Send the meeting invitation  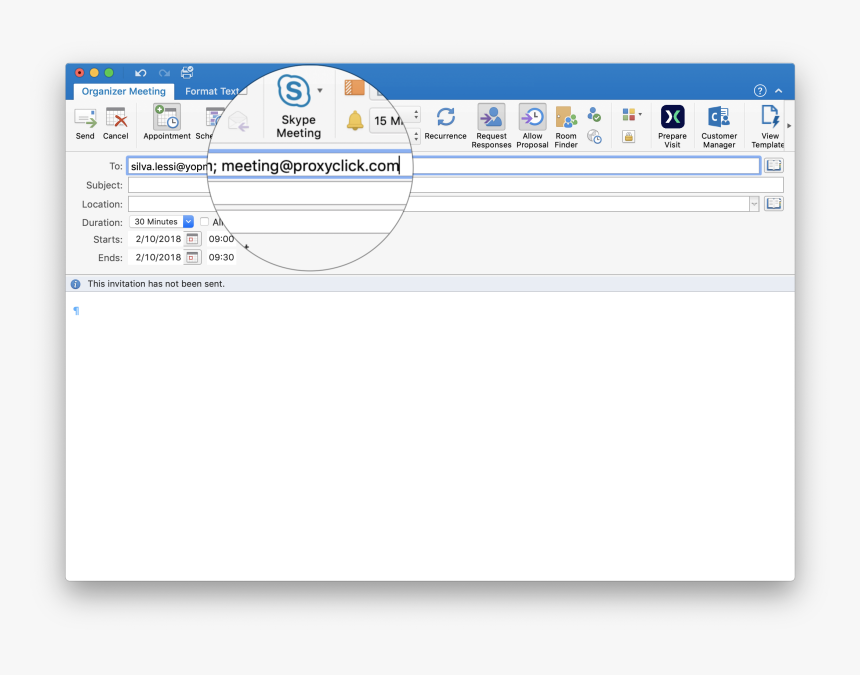tap(85, 123)
